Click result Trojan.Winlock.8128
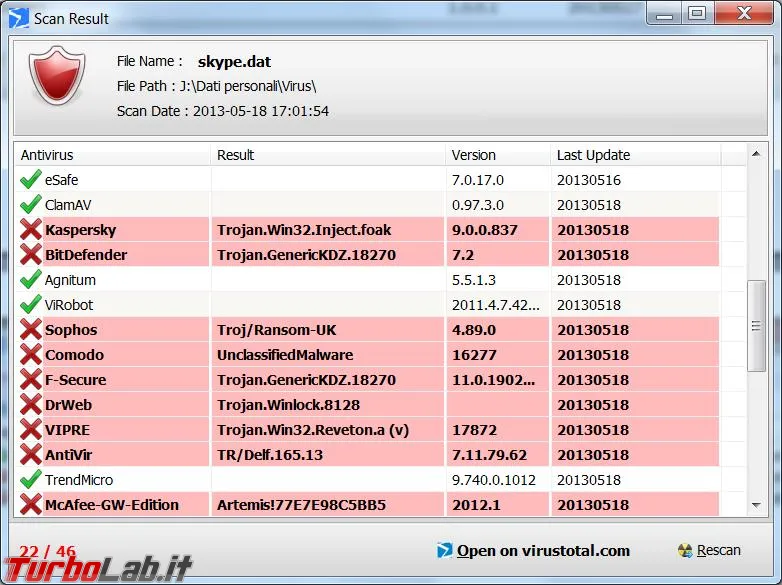This screenshot has width=782, height=585. click(x=288, y=404)
